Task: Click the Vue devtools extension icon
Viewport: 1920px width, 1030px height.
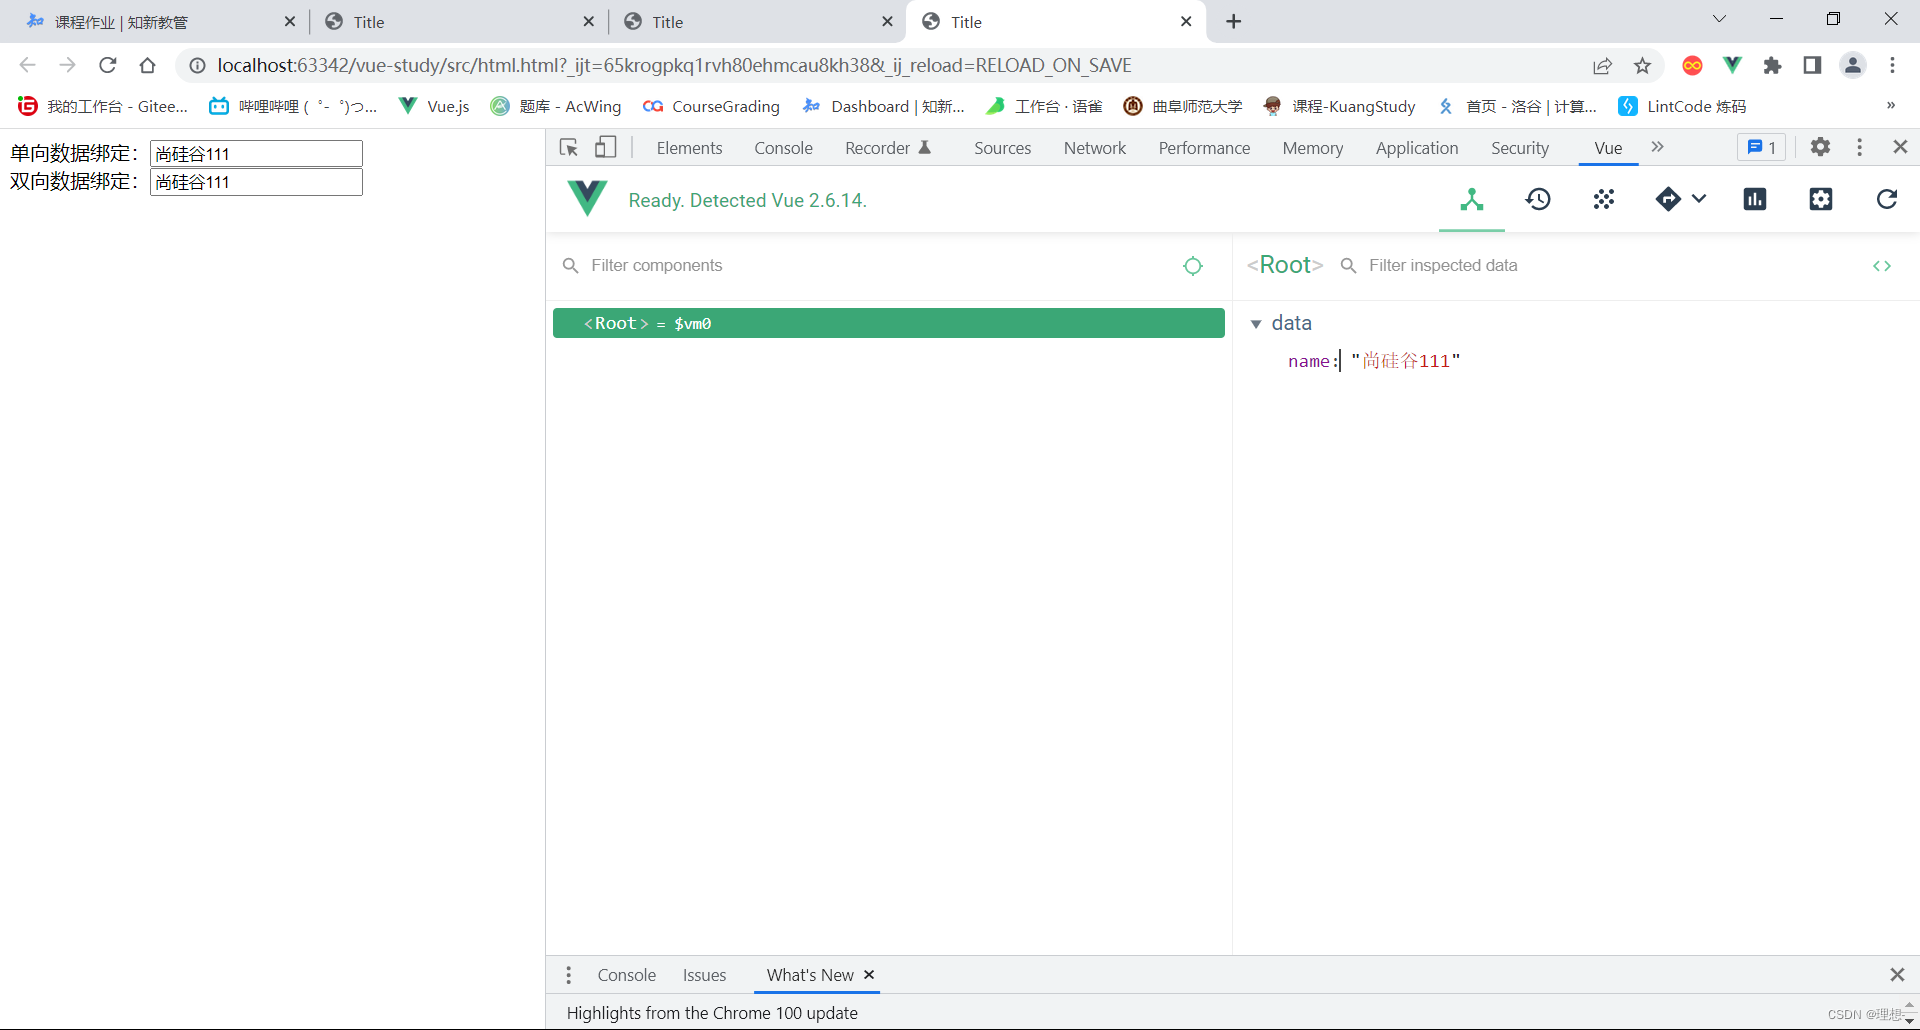Action: pos(1732,65)
